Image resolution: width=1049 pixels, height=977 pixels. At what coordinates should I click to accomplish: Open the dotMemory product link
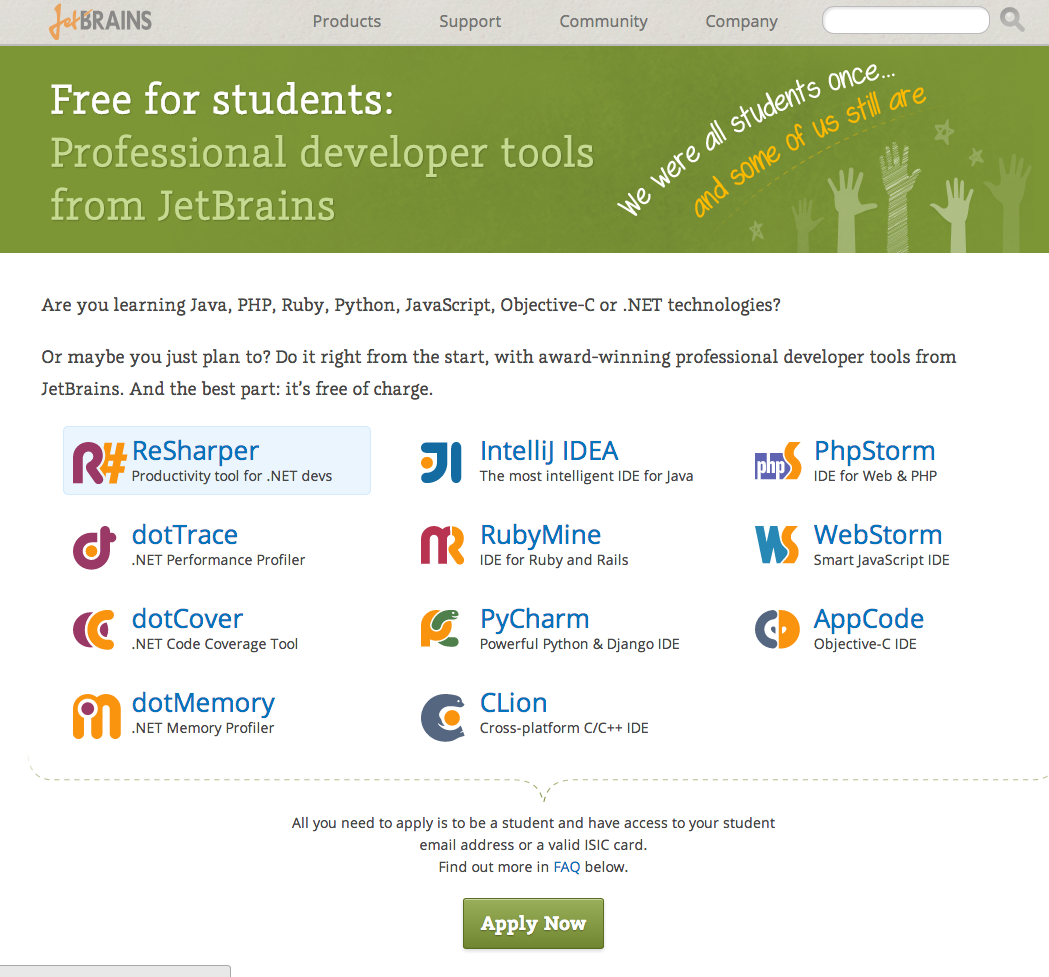pyautogui.click(x=203, y=703)
